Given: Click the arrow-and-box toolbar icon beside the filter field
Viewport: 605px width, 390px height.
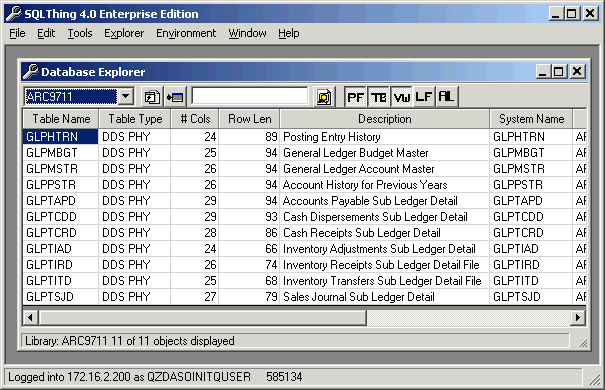Looking at the screenshot, I should pos(175,96).
